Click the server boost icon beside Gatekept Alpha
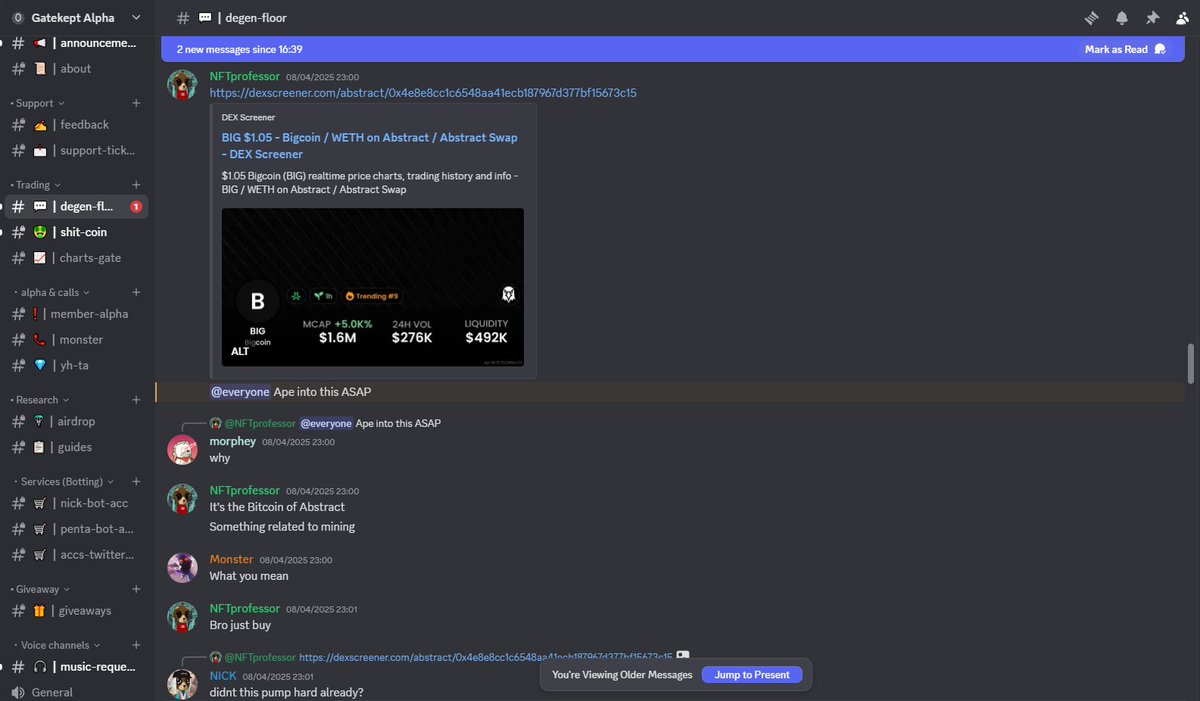 click(18, 18)
